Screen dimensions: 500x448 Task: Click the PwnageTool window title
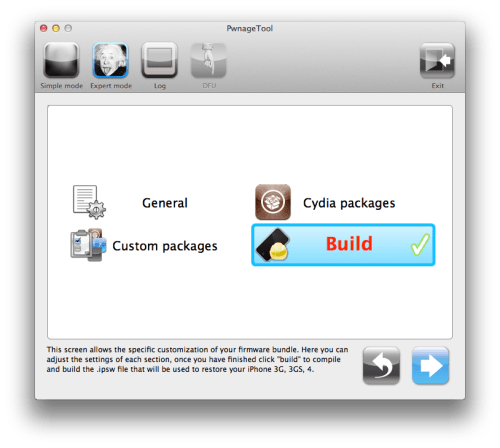tap(250, 28)
